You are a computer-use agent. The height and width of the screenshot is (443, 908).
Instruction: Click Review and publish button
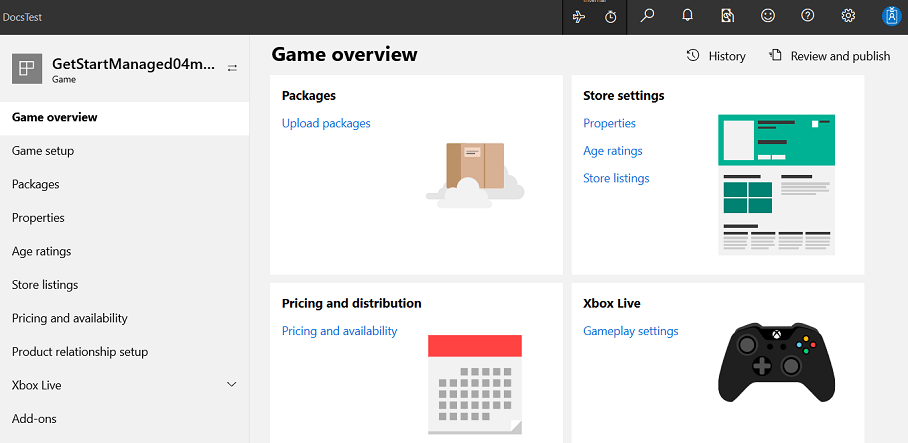click(x=829, y=56)
